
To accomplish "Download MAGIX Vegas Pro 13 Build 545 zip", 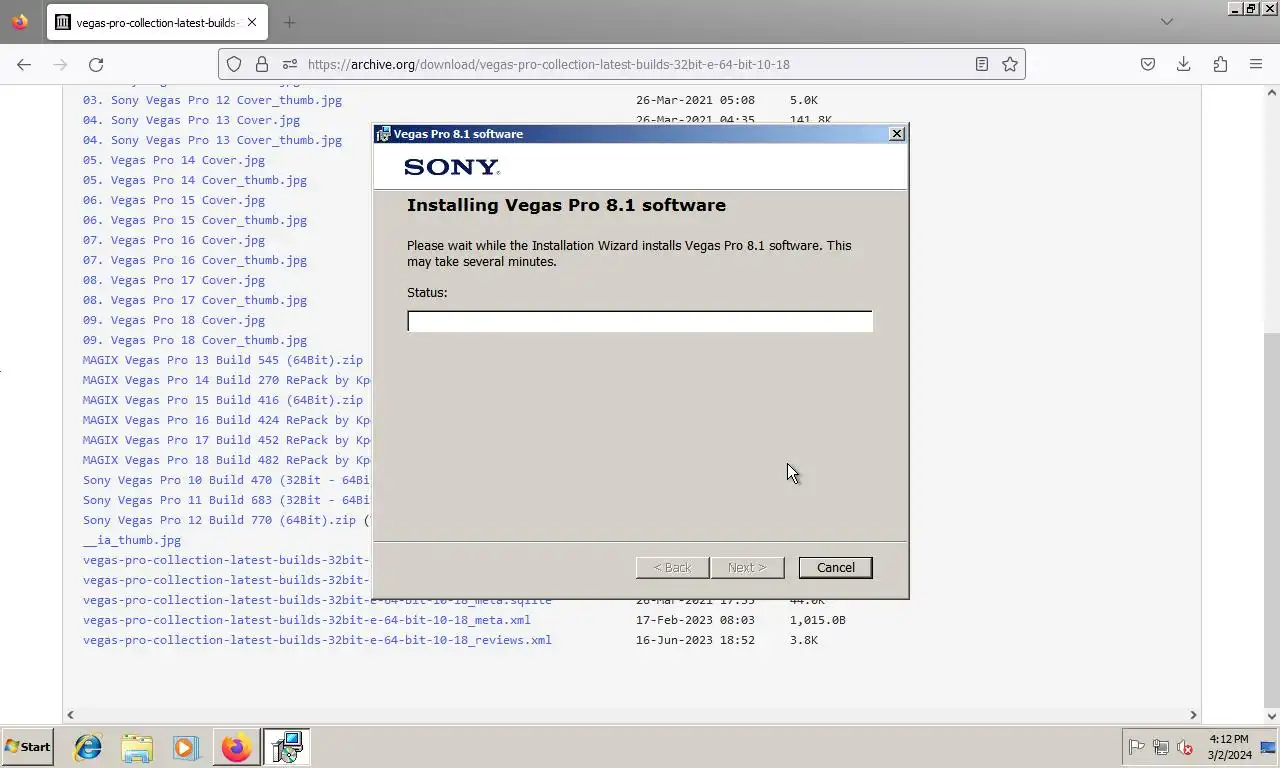I will tap(223, 360).
